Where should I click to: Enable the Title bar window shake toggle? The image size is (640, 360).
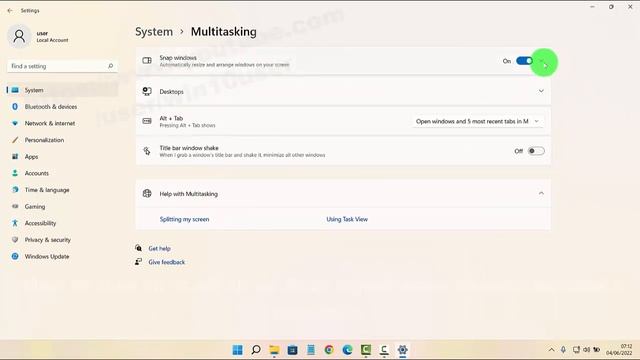tap(536, 151)
